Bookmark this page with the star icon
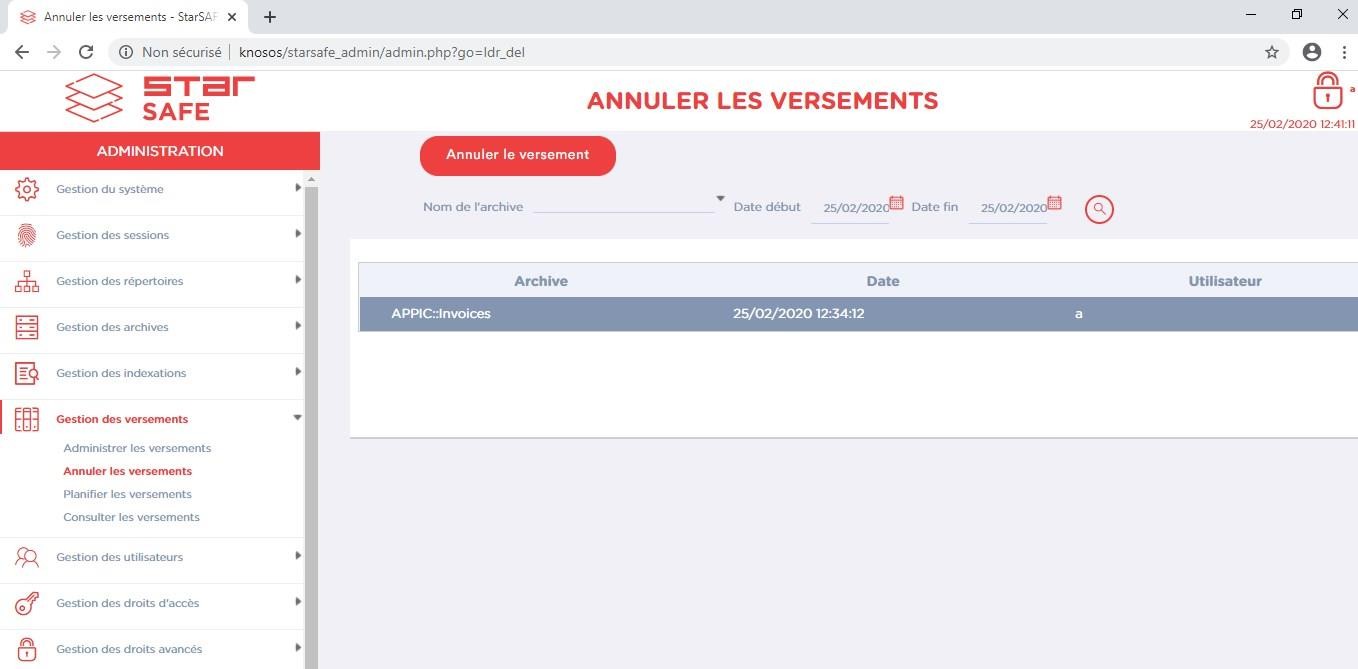 1272,52
